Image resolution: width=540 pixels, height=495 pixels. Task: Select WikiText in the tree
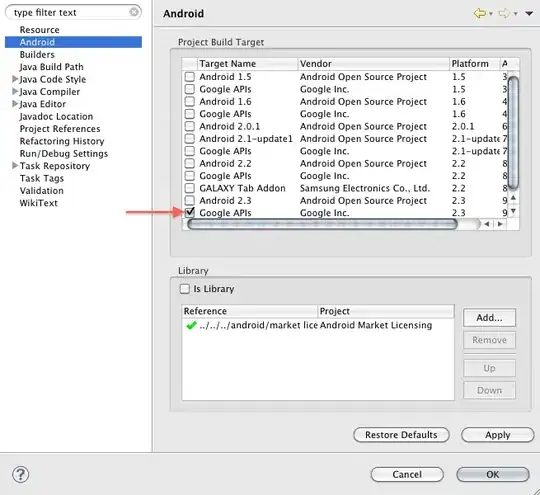pyautogui.click(x=39, y=203)
